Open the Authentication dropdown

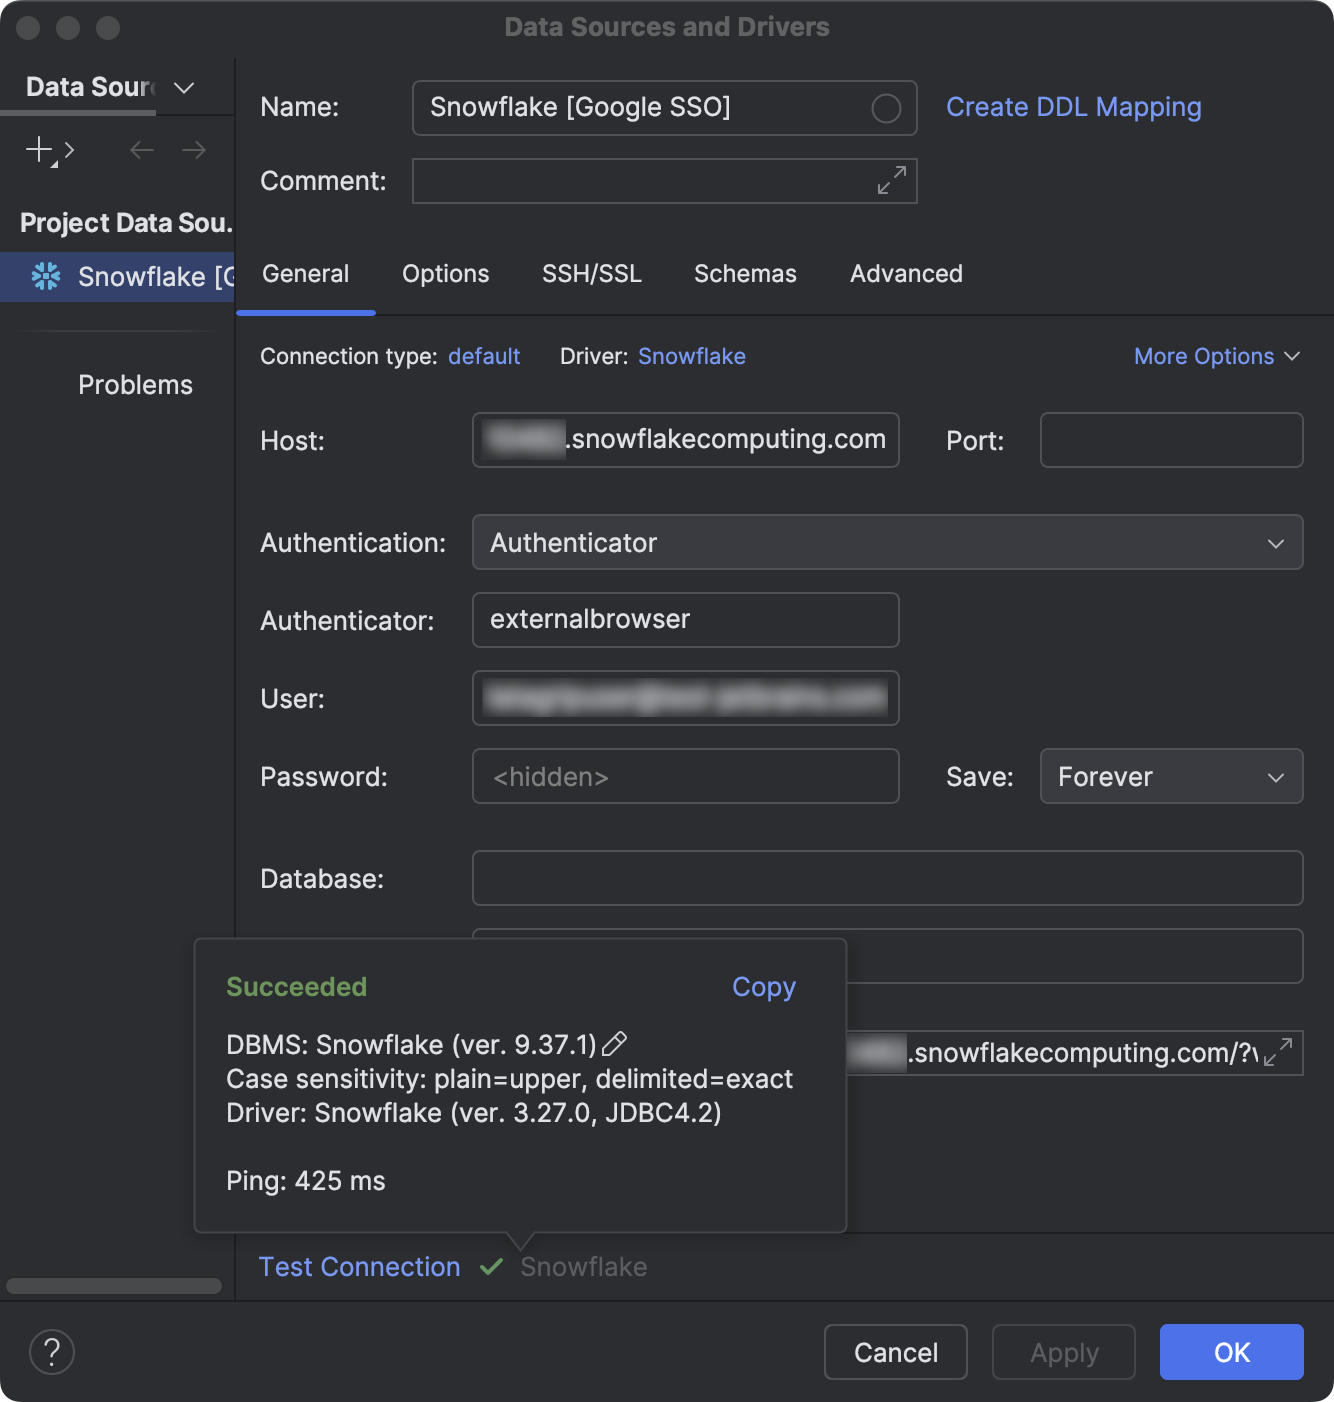point(1275,543)
